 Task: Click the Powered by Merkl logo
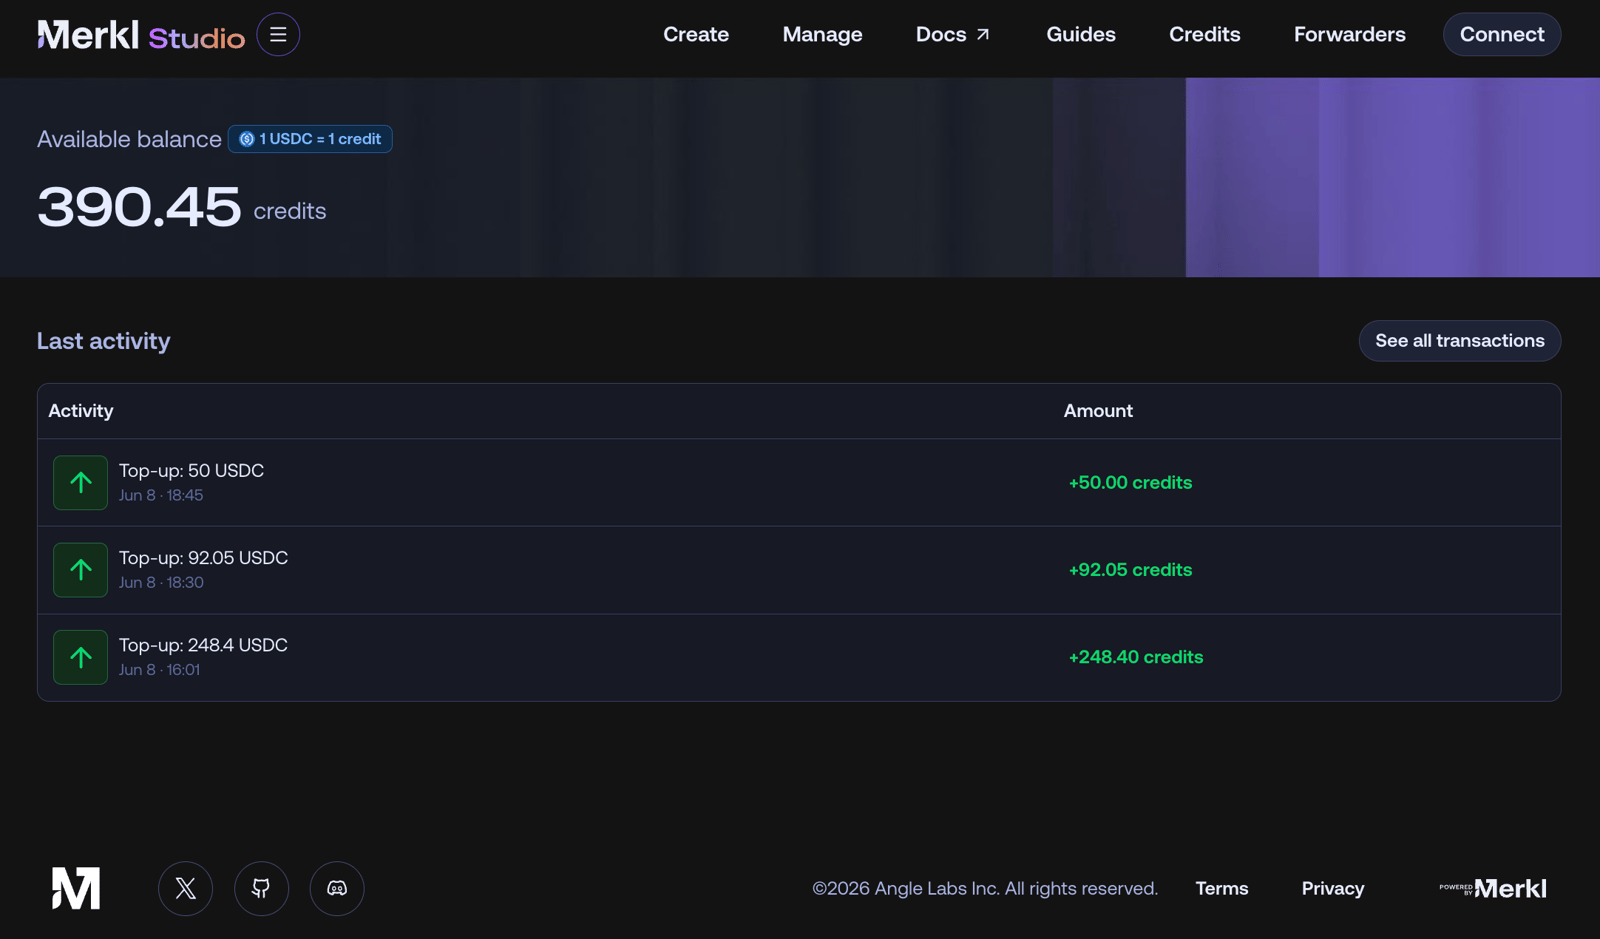pyautogui.click(x=1493, y=888)
